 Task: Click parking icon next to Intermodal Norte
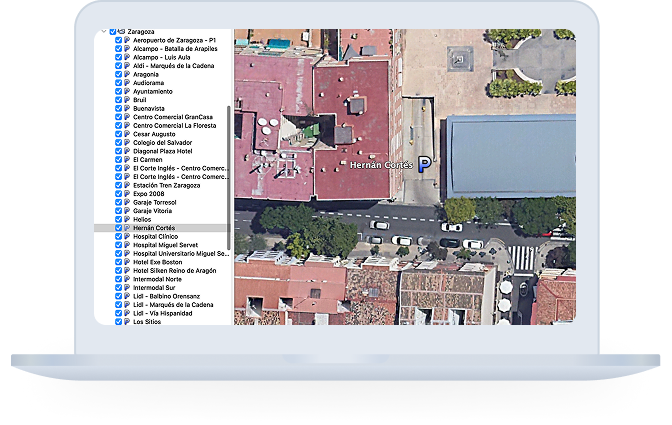(127, 279)
